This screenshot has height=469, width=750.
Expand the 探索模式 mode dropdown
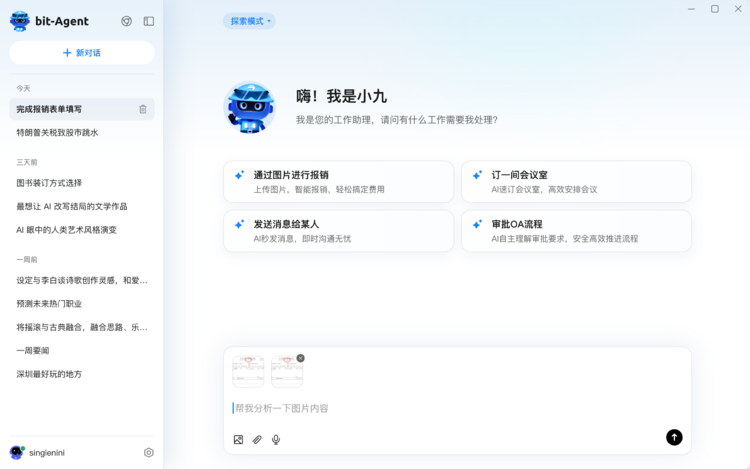[250, 21]
